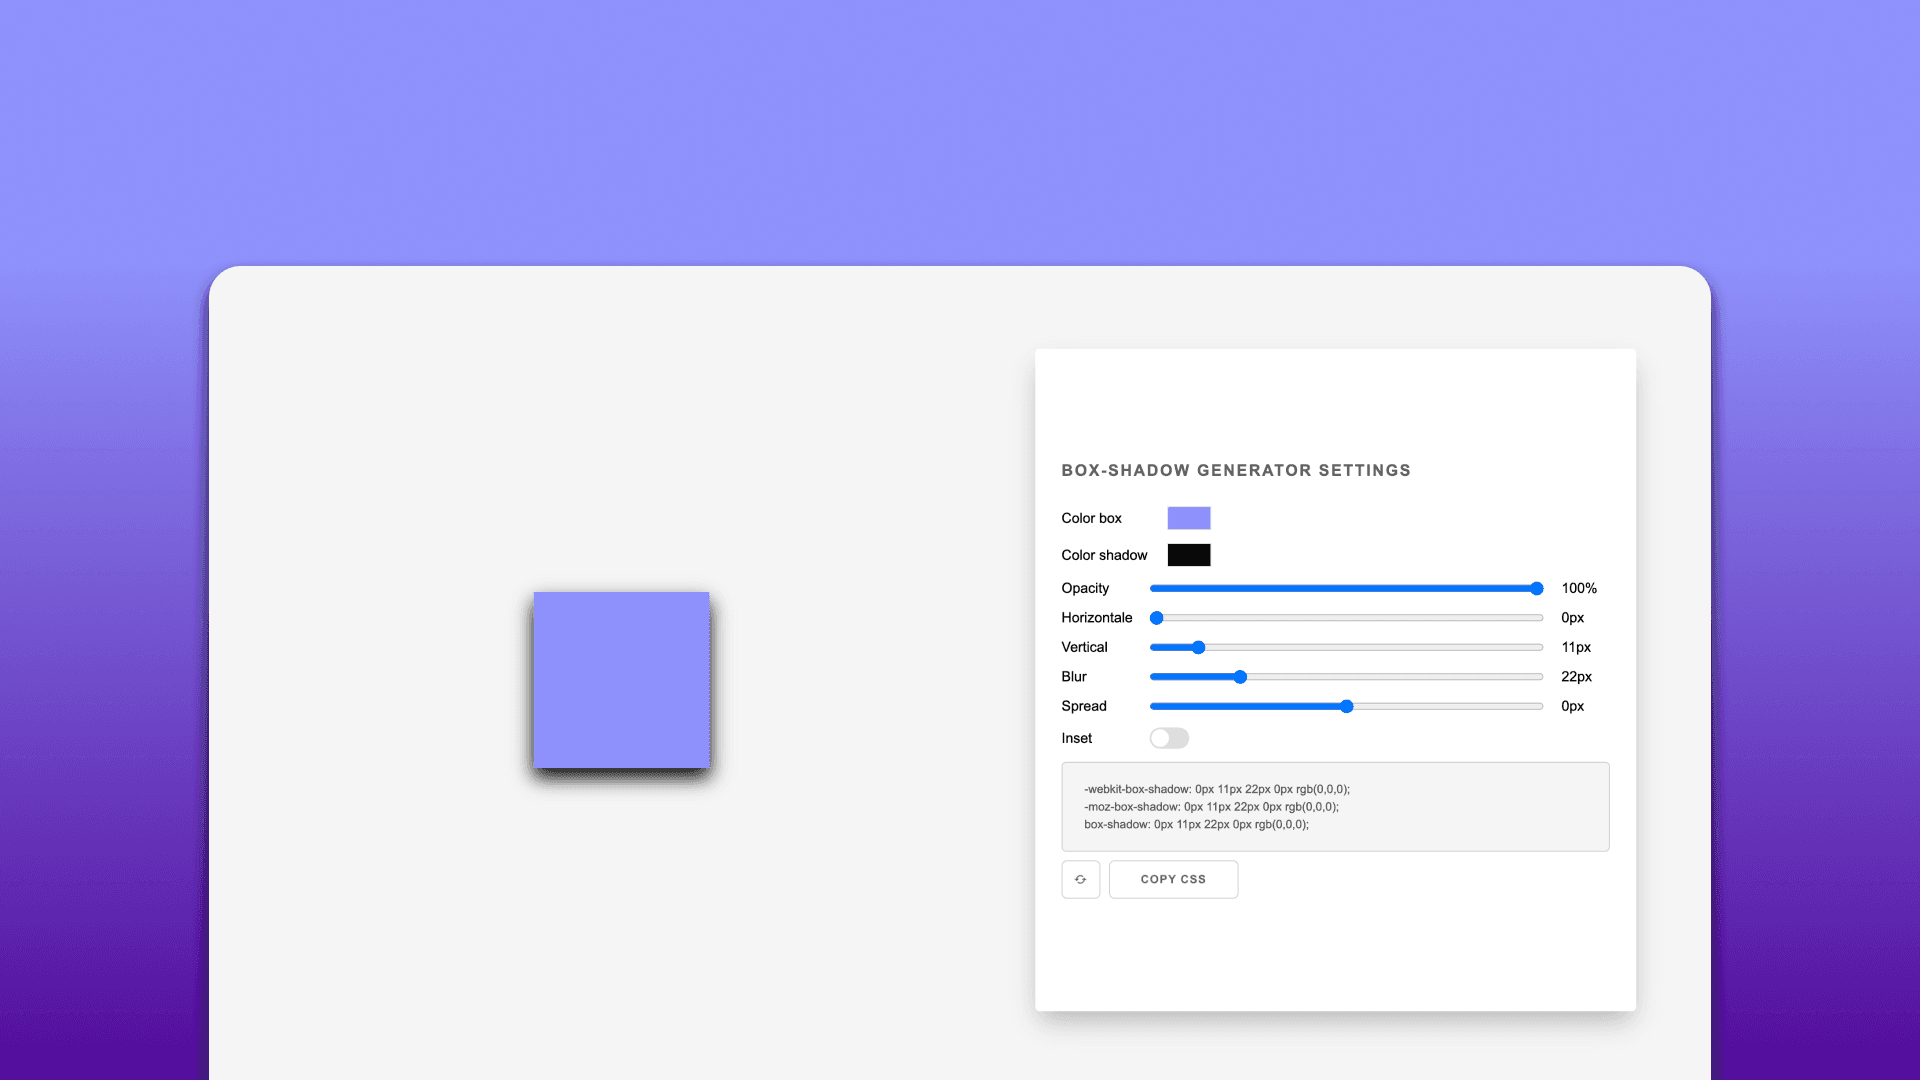Click the Copy CSS button
The height and width of the screenshot is (1080, 1920).
pyautogui.click(x=1173, y=879)
